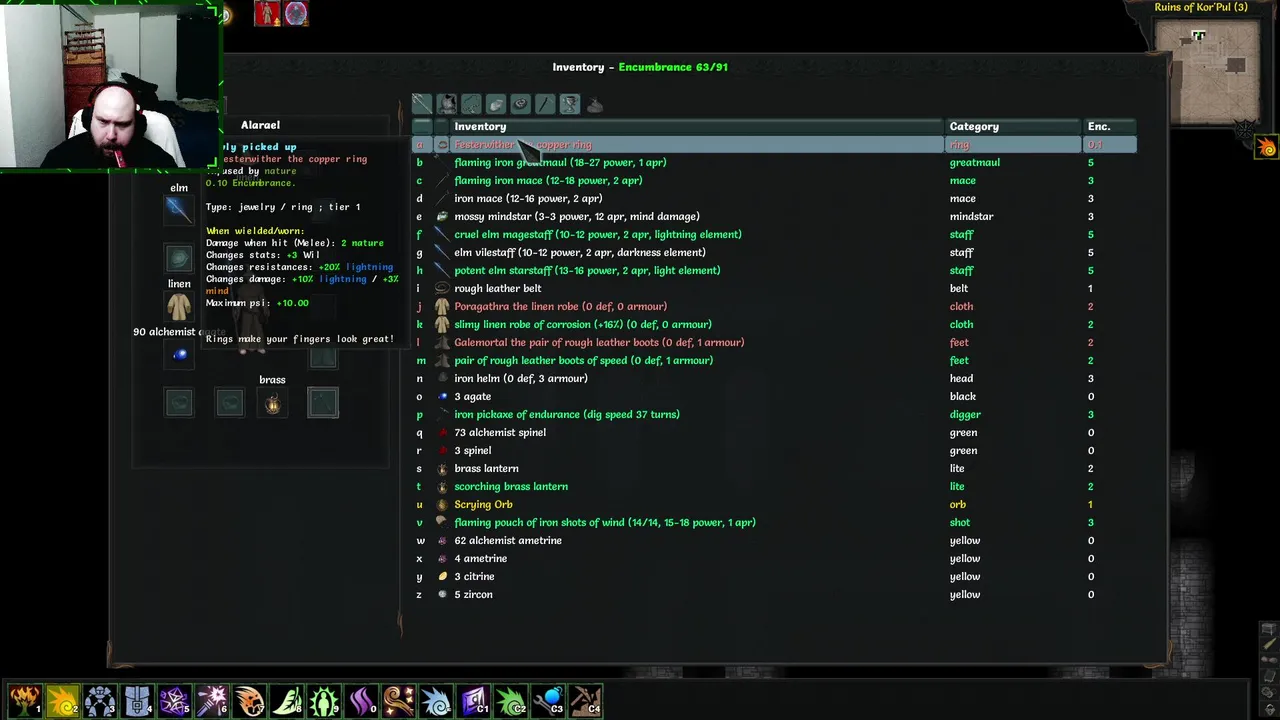
Task: Select flaming pouch of iron shots
Action: coord(774,522)
